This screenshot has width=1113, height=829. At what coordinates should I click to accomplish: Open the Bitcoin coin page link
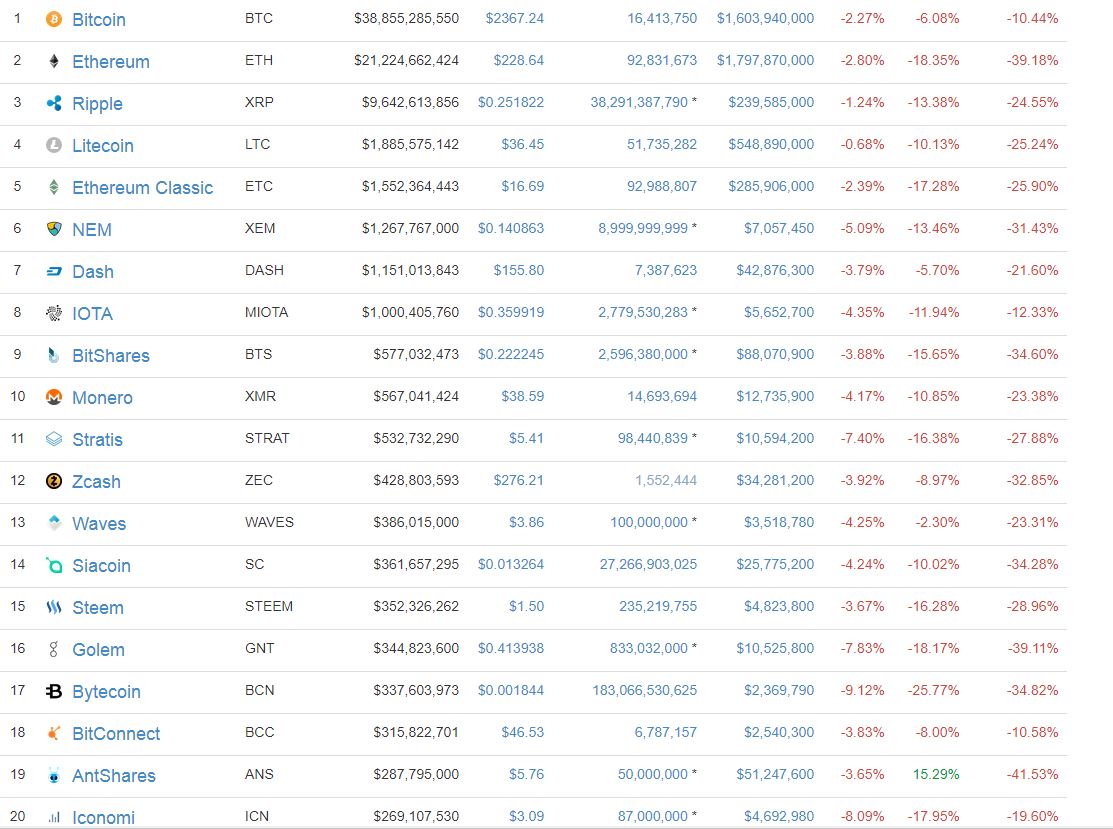coord(99,19)
